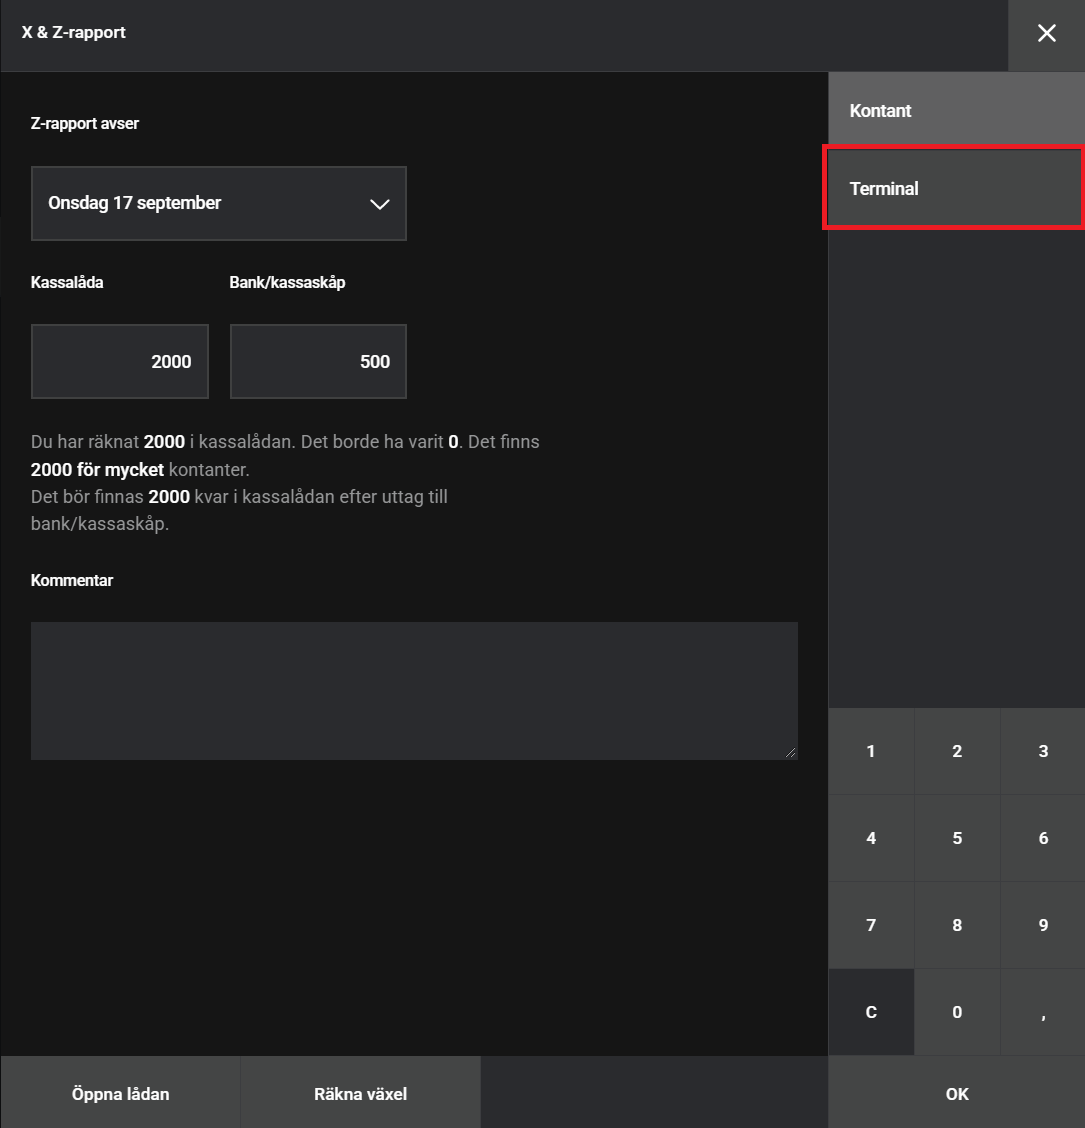
Task: Close the X & Z-rapport dialog
Action: pyautogui.click(x=1046, y=34)
